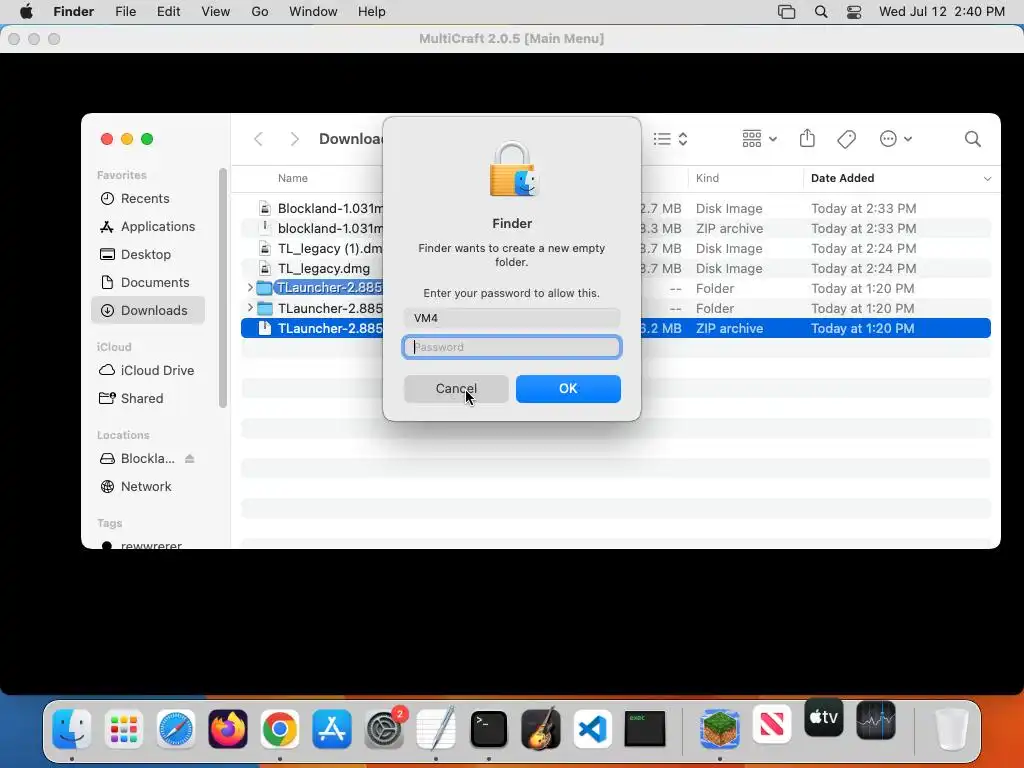The width and height of the screenshot is (1024, 768).
Task: Select the TL_legacy (1).dmg file
Action: 616,249
